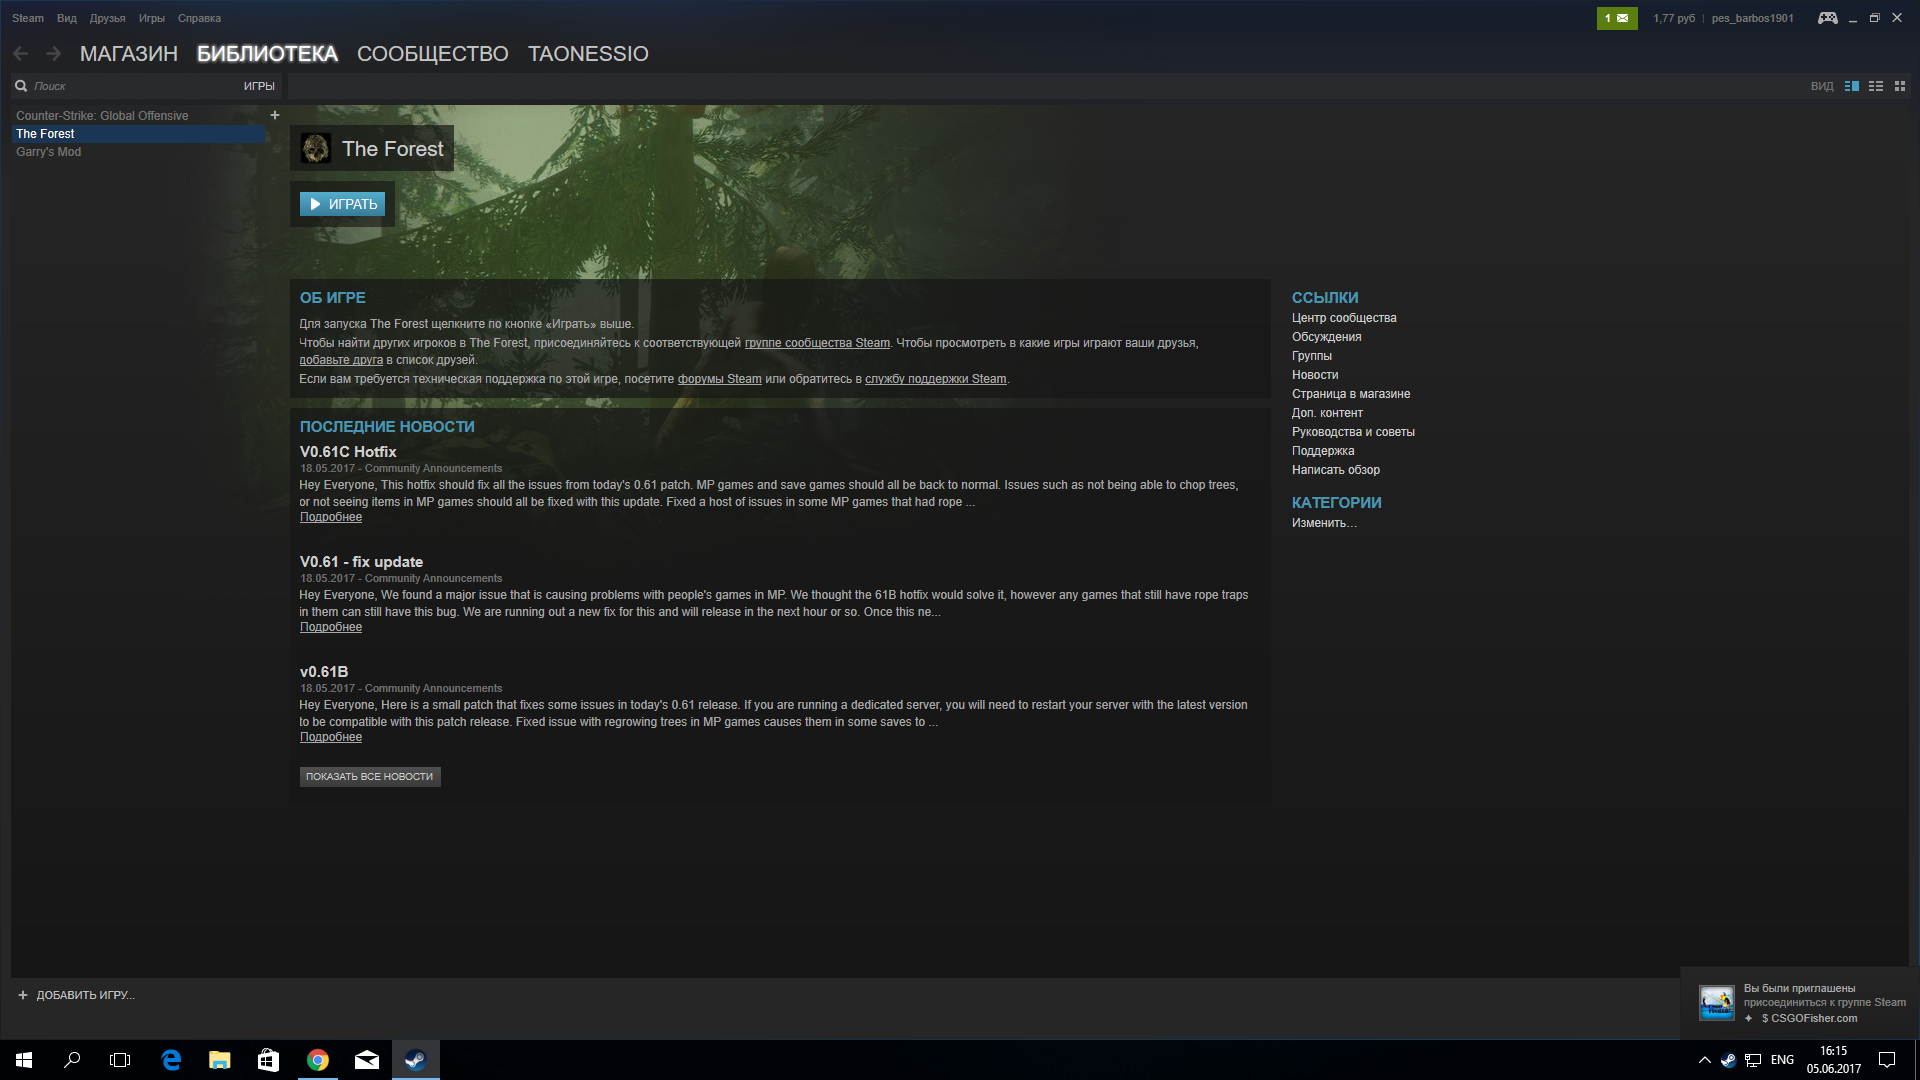Open ИГРЫ library filter dropdown
This screenshot has width=1920, height=1080.
pos(259,86)
